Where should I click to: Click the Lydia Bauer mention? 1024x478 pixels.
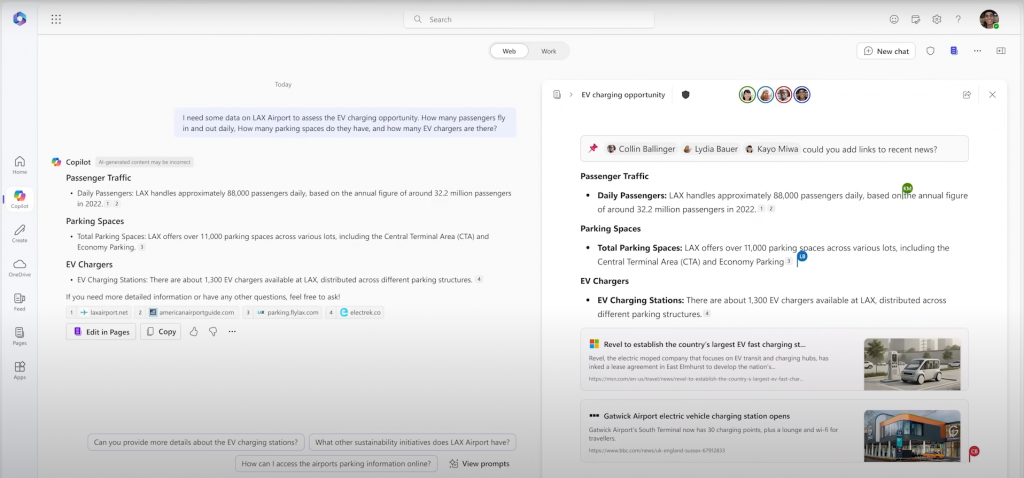(711, 149)
